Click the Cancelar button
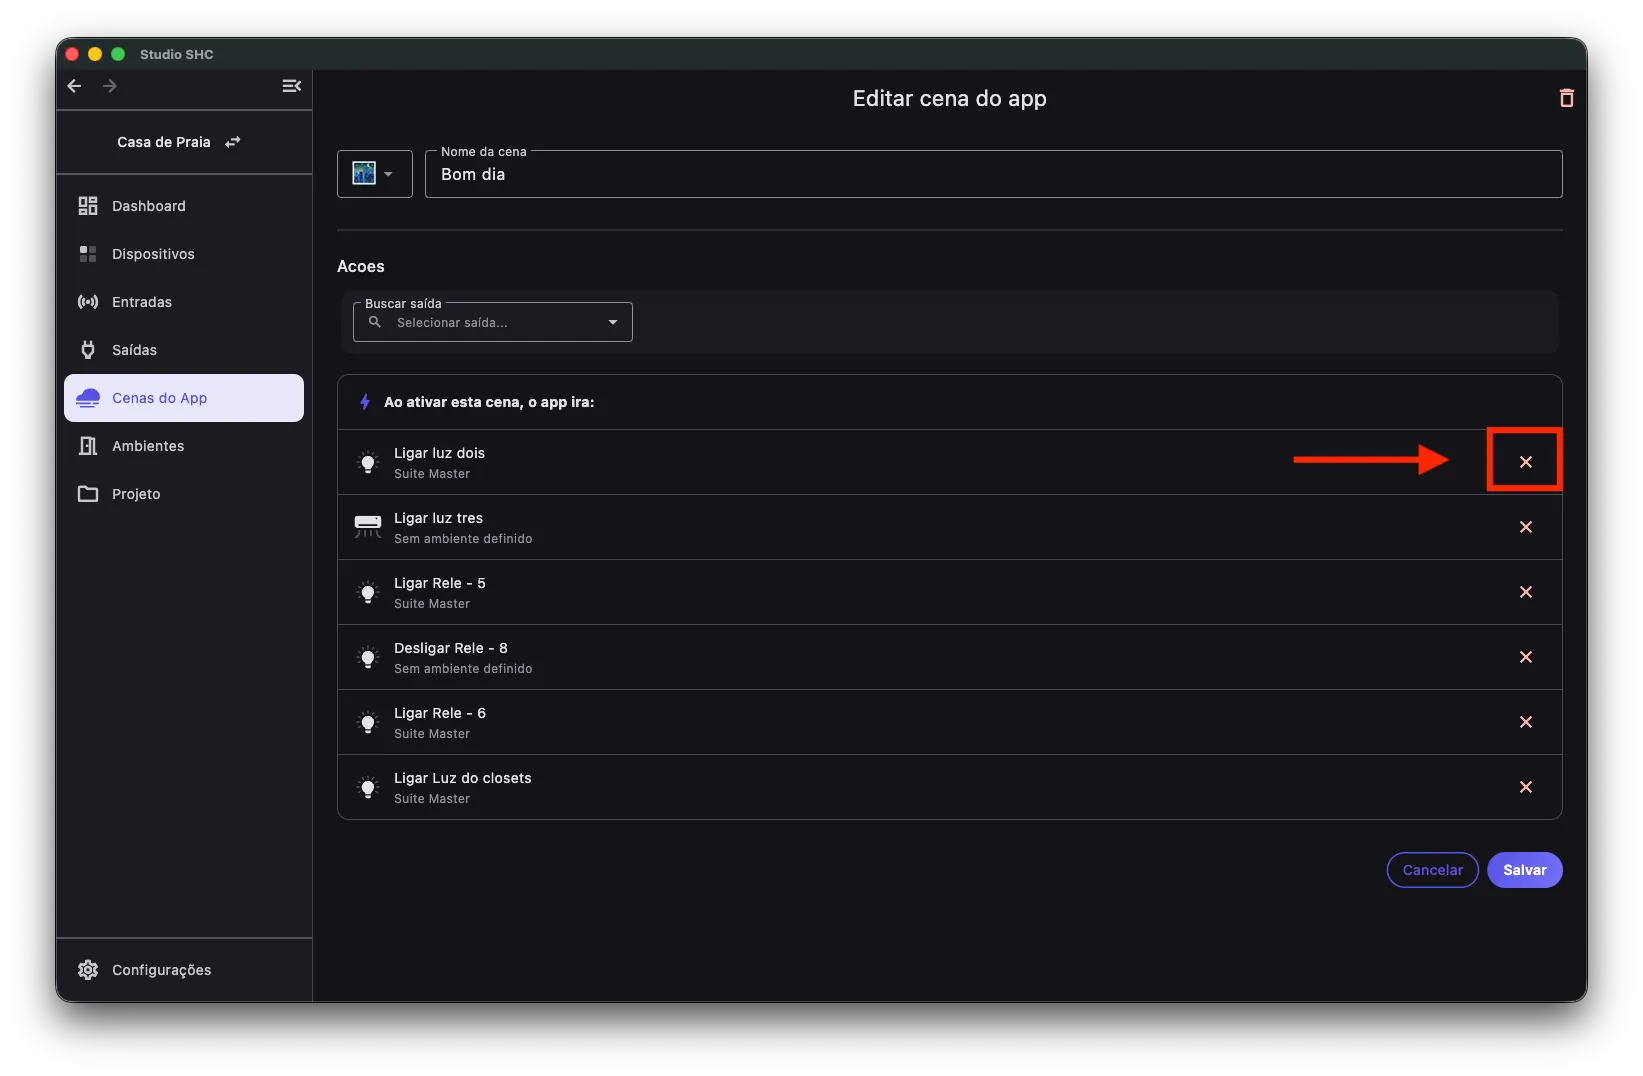 click(1432, 870)
